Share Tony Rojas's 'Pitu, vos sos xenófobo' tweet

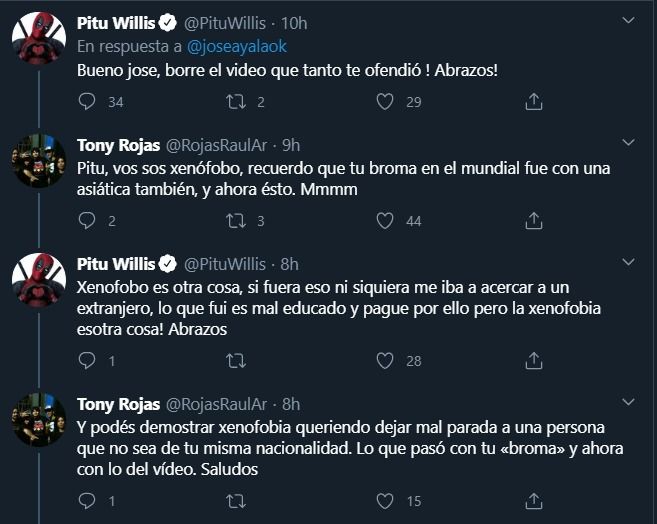[x=534, y=221]
